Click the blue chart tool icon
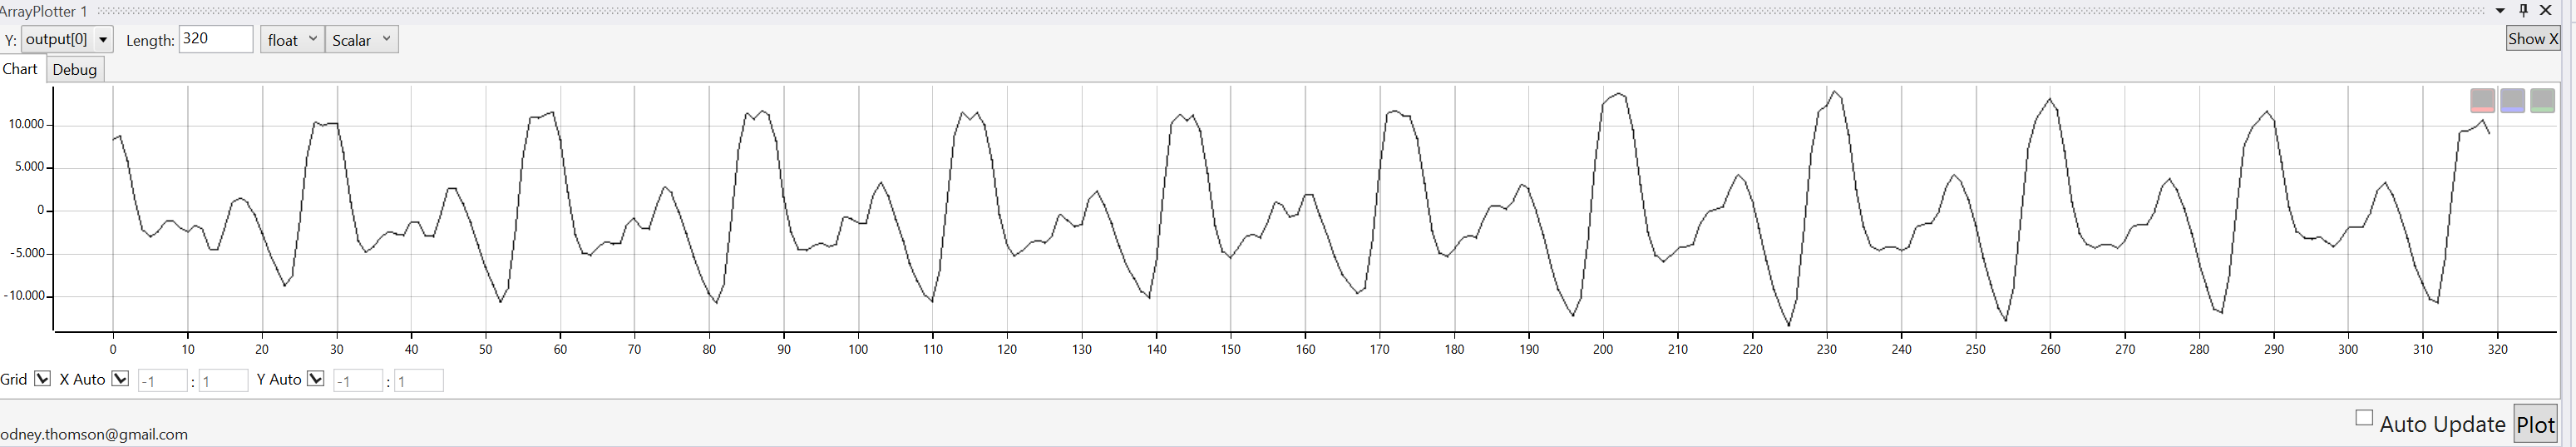 point(2512,101)
